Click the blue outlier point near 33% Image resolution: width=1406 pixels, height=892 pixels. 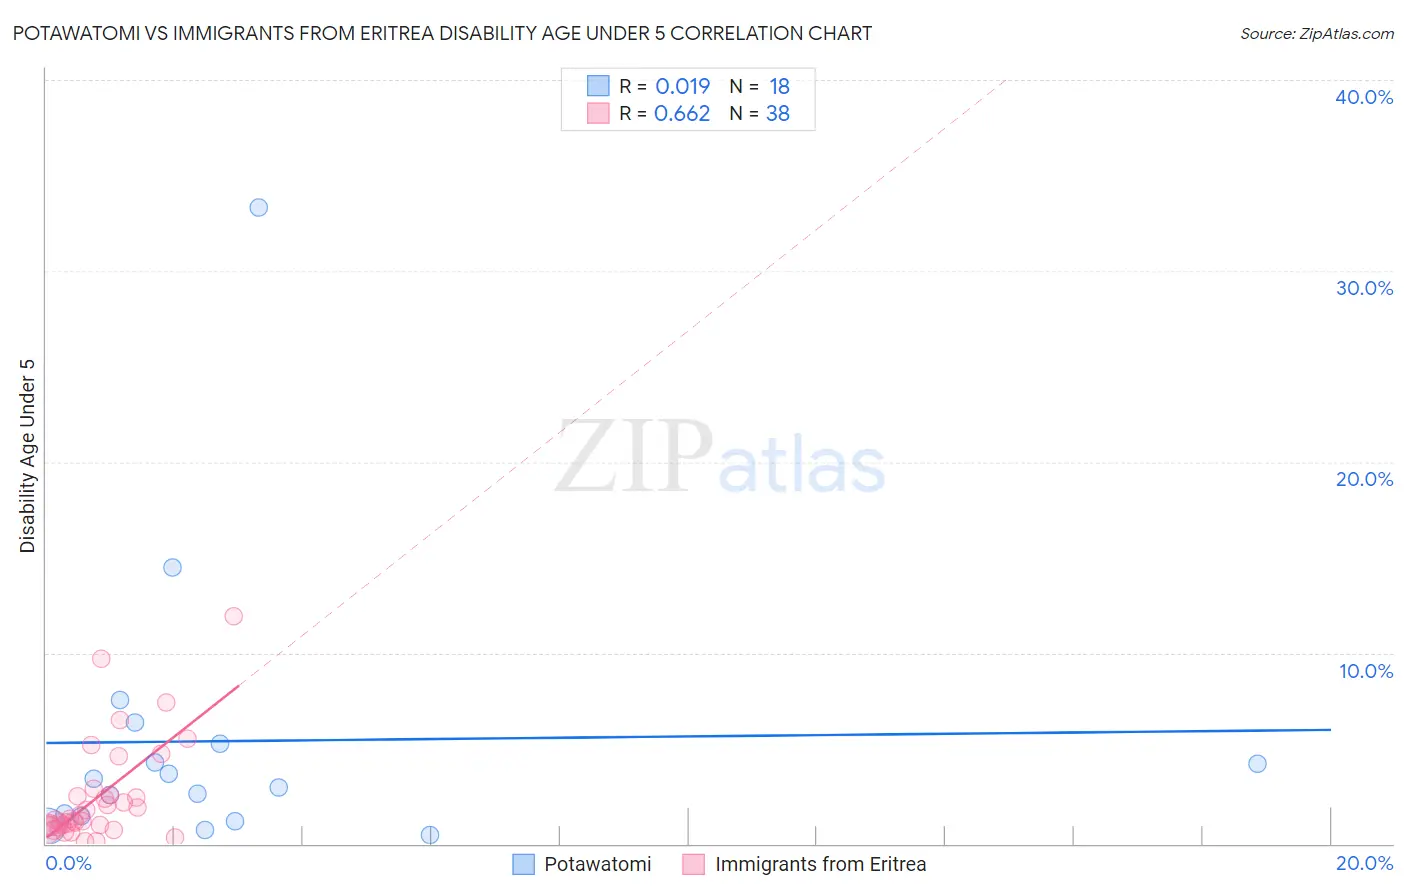pyautogui.click(x=258, y=208)
